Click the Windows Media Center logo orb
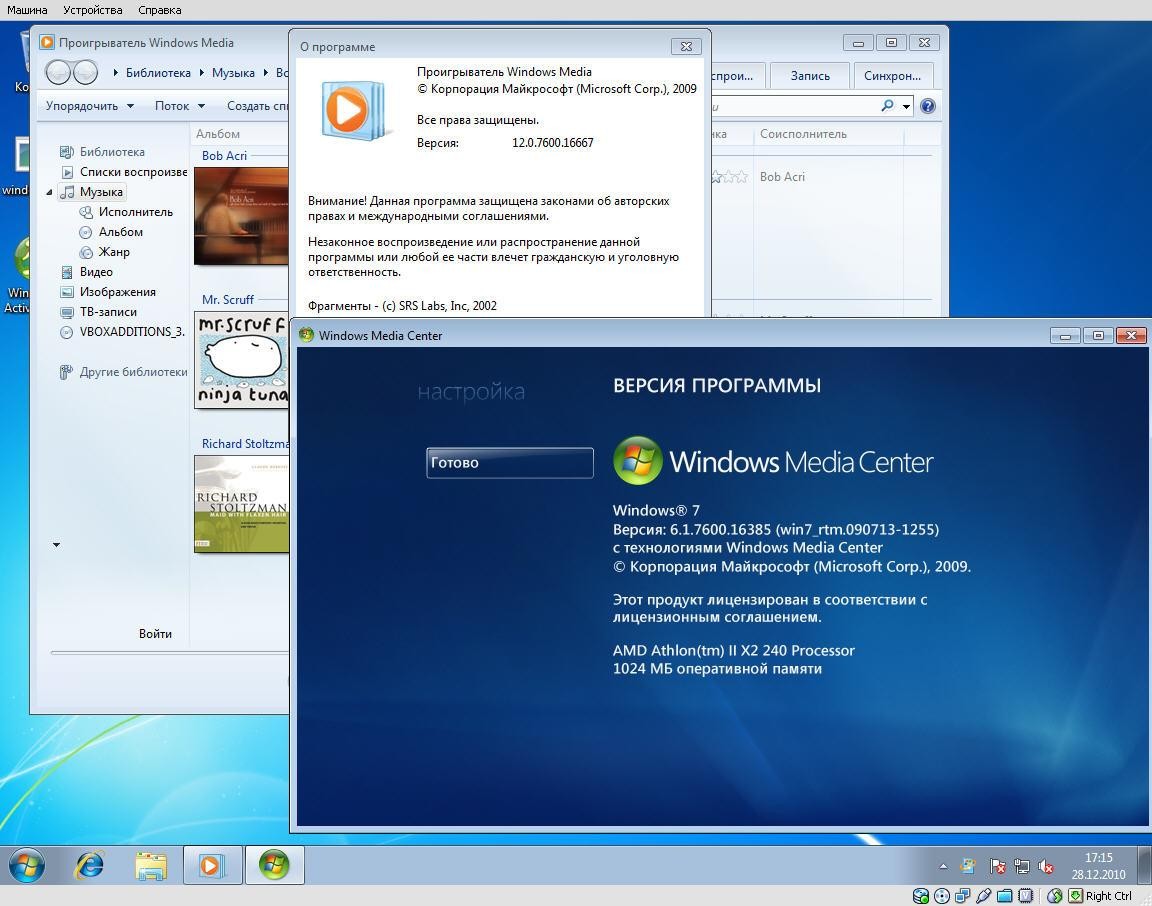 pos(637,461)
